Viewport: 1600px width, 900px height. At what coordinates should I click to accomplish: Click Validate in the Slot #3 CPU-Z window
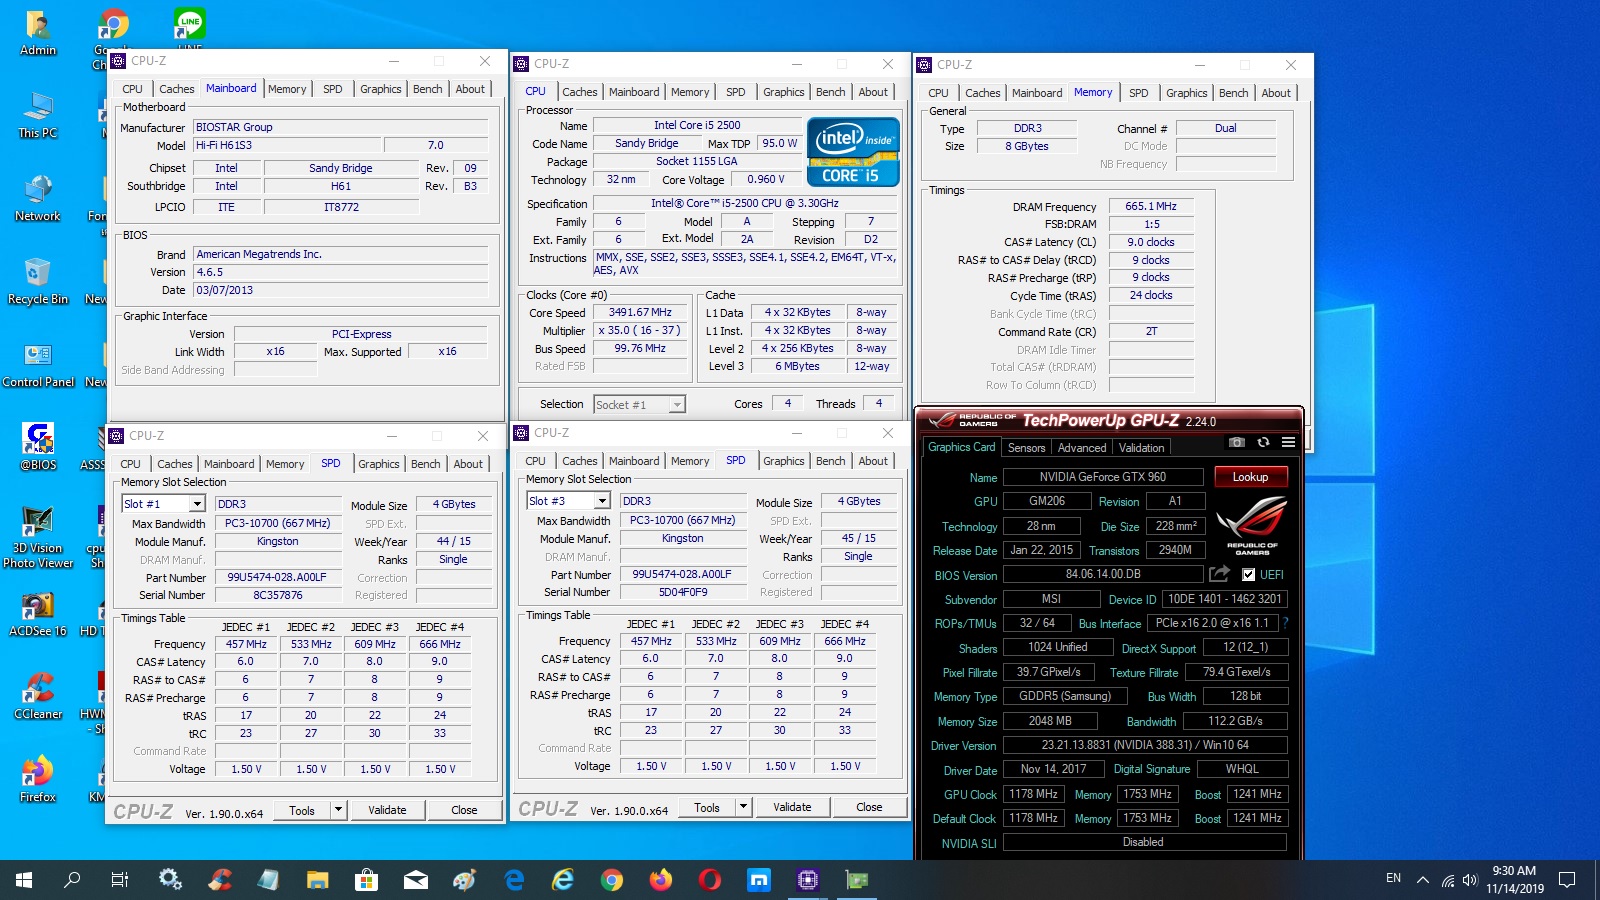pyautogui.click(x=792, y=807)
